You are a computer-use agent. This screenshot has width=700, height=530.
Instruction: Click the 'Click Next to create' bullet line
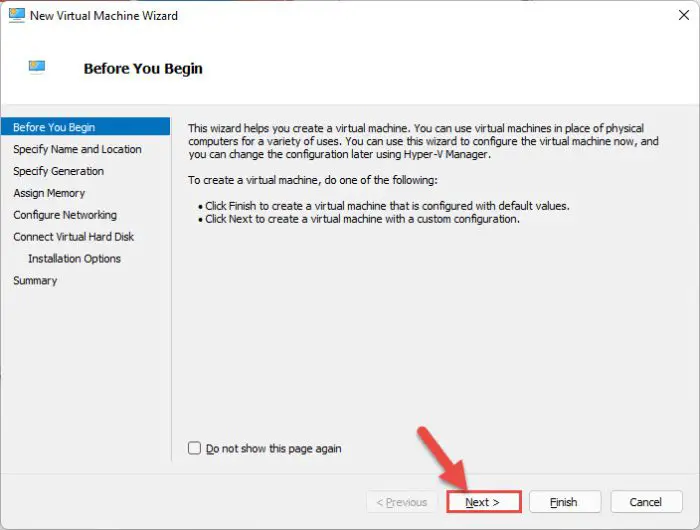(x=362, y=219)
